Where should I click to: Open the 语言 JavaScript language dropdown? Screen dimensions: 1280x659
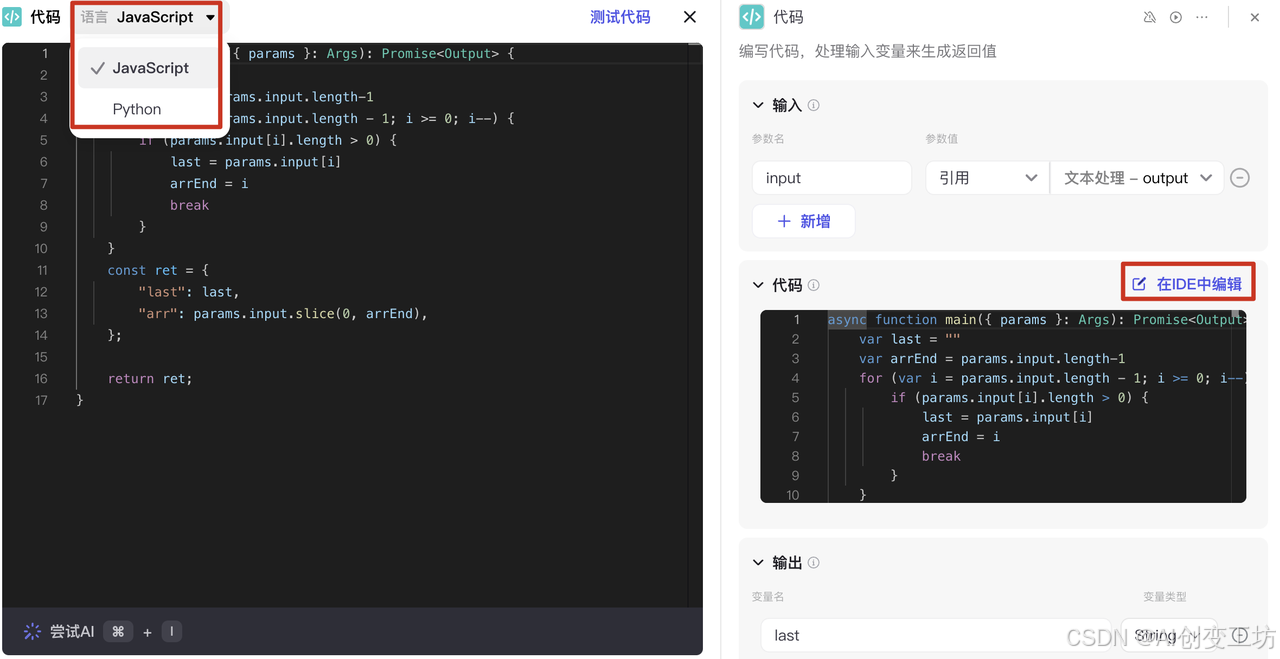click(149, 17)
